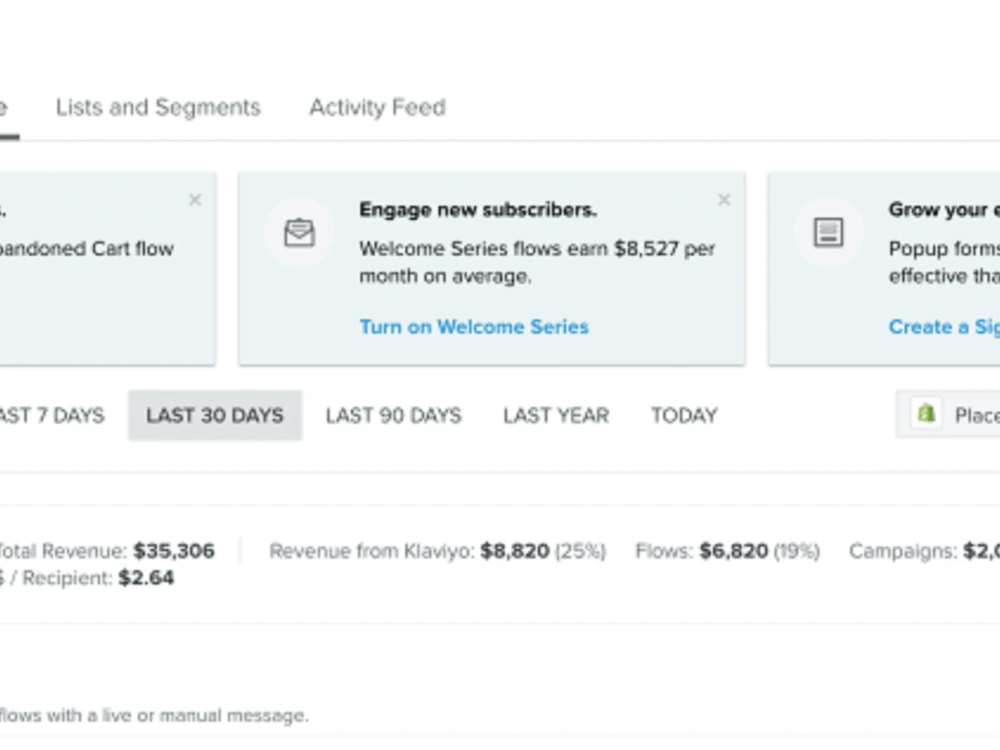
Task: Close the Abandoned Cart flow card
Action: (x=195, y=200)
